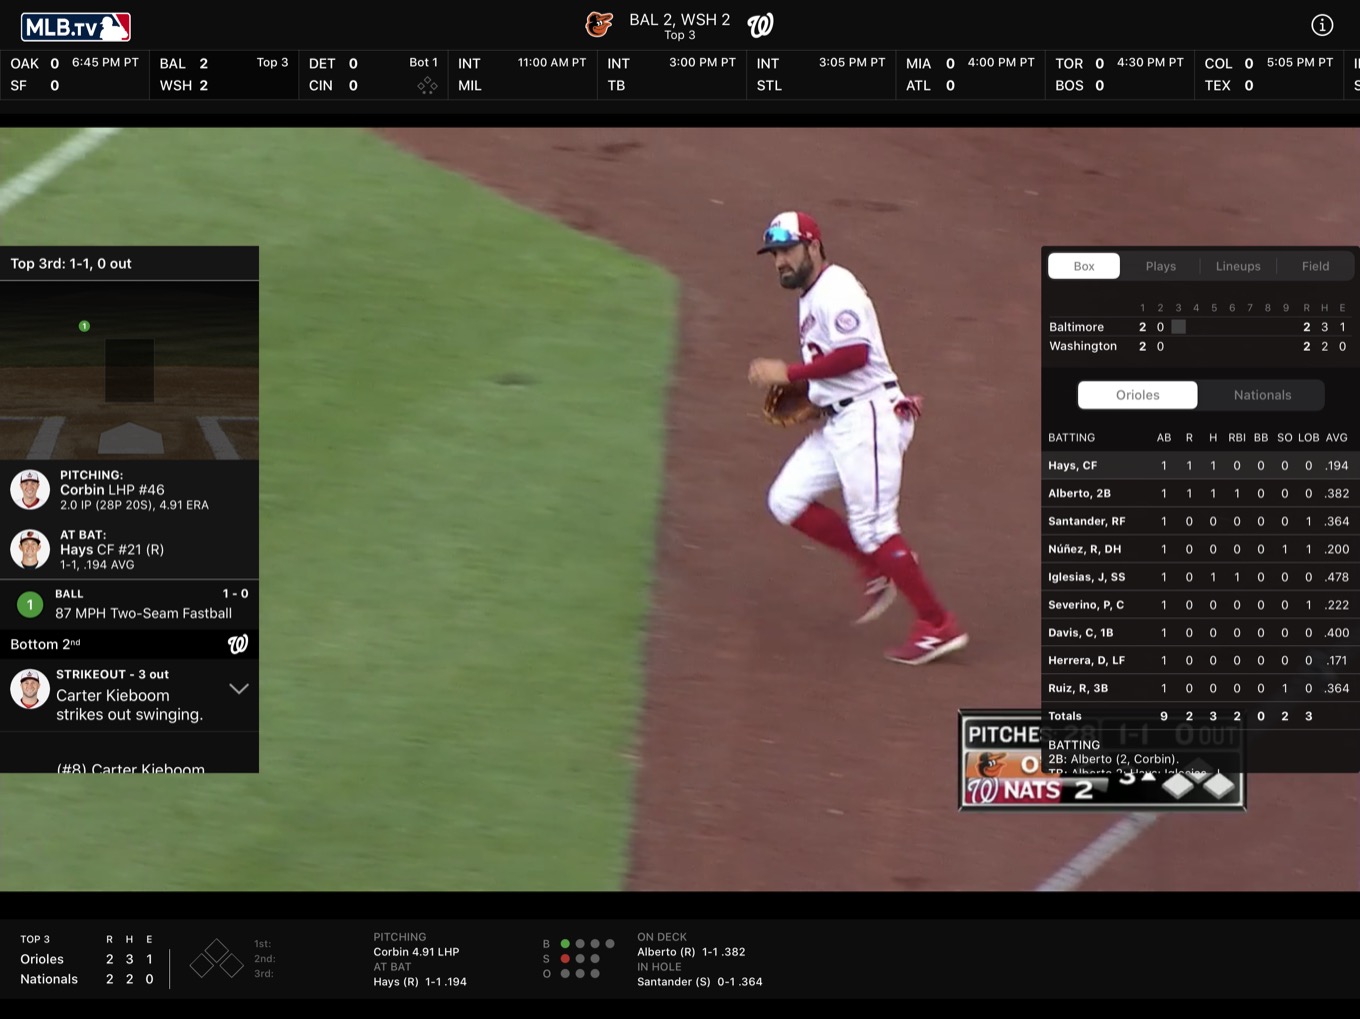The image size is (1360, 1019).
Task: Click the ball-strike-out count indicator
Action: point(578,958)
